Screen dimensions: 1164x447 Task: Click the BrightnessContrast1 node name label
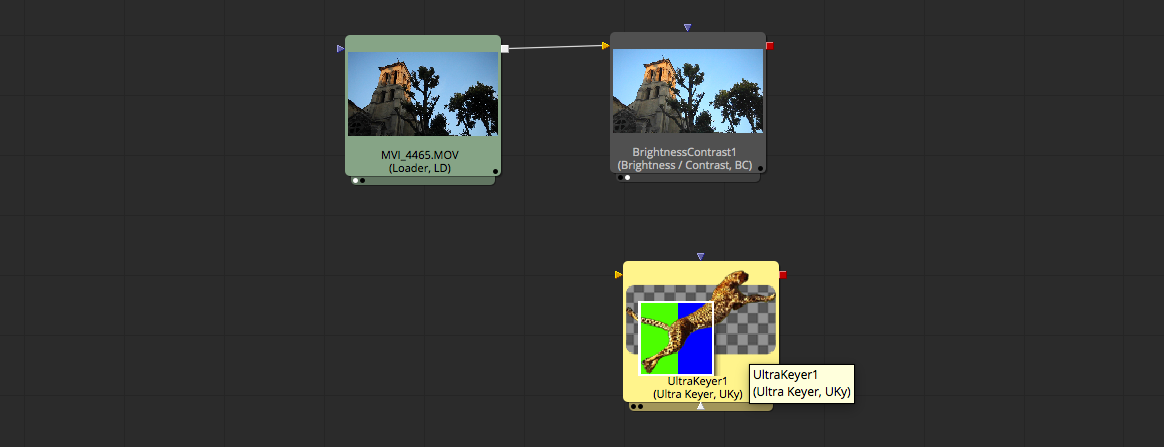[x=684, y=152]
